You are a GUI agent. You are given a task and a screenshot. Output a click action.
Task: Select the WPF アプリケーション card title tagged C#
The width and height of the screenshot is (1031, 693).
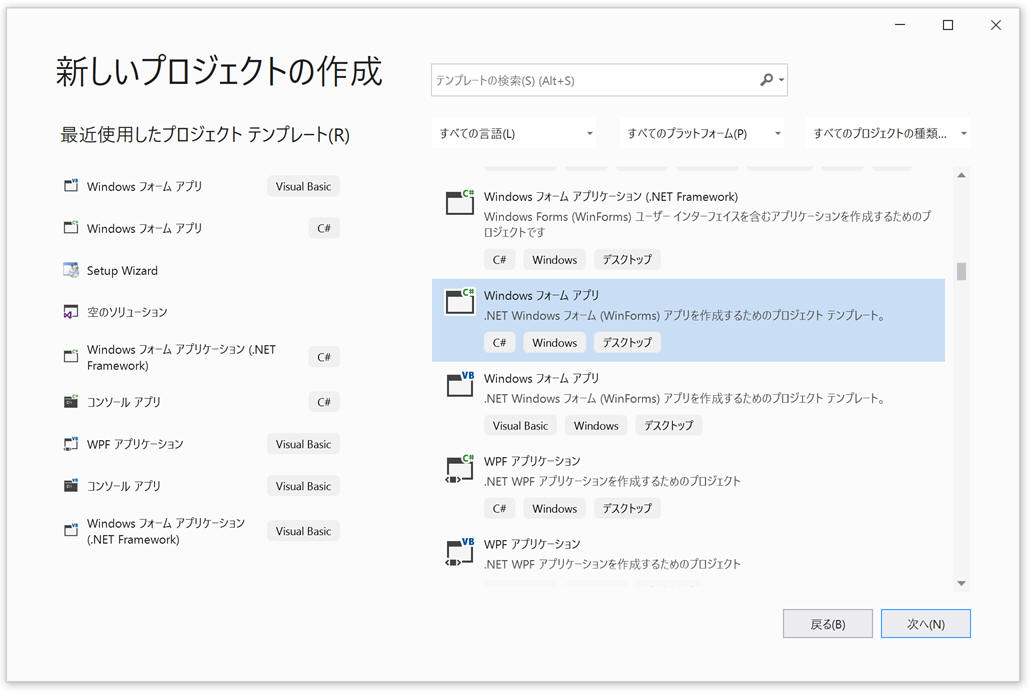[532, 461]
